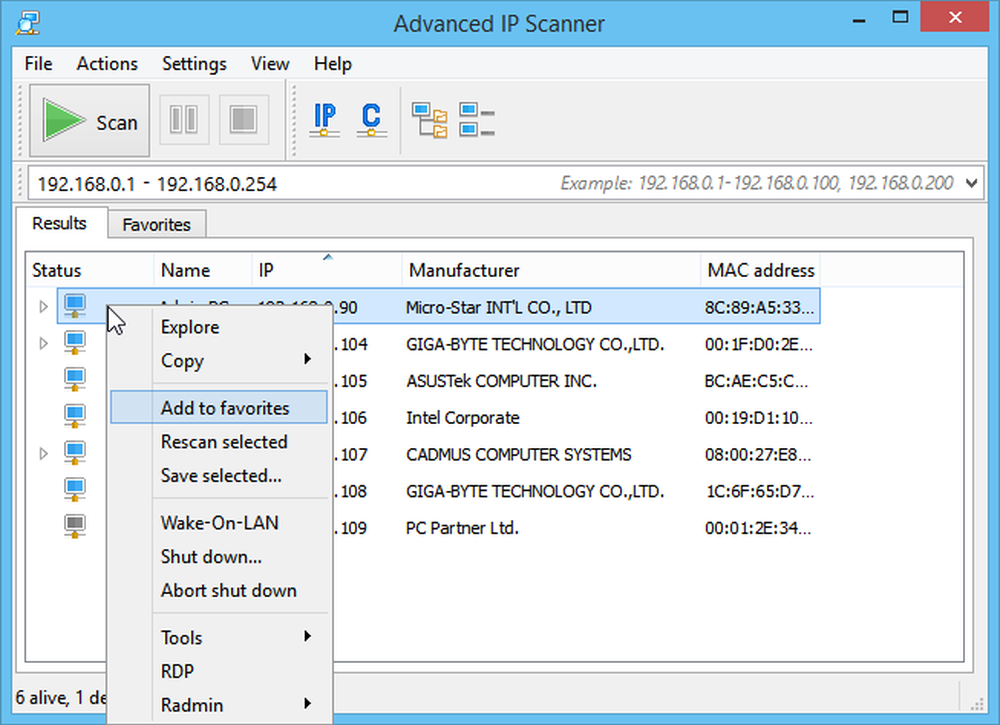The height and width of the screenshot is (725, 1000).
Task: Stop the scan using the stop icon
Action: 243,119
